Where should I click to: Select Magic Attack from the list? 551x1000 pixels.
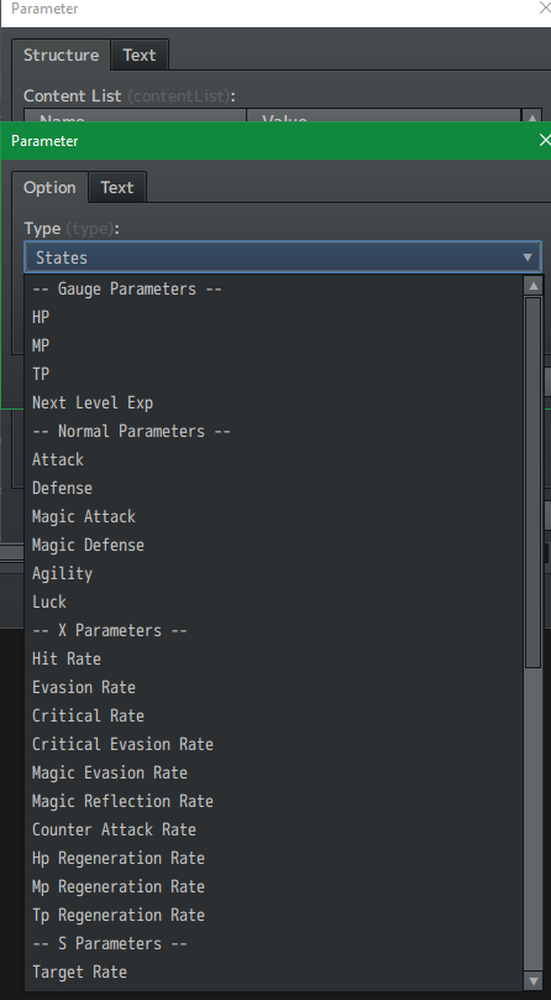pos(274,517)
